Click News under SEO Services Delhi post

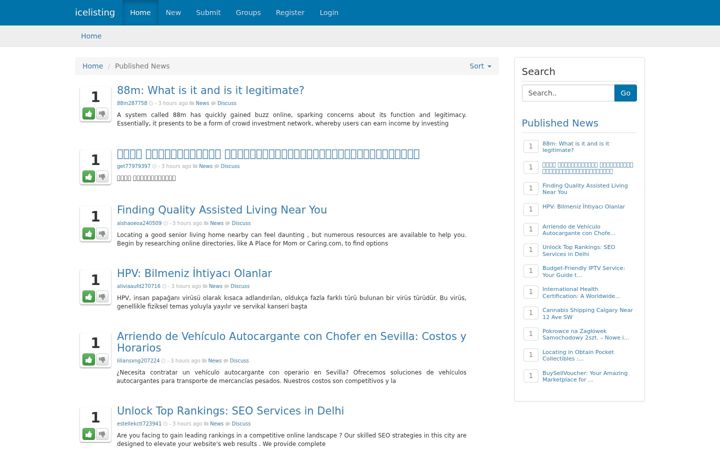pos(217,424)
